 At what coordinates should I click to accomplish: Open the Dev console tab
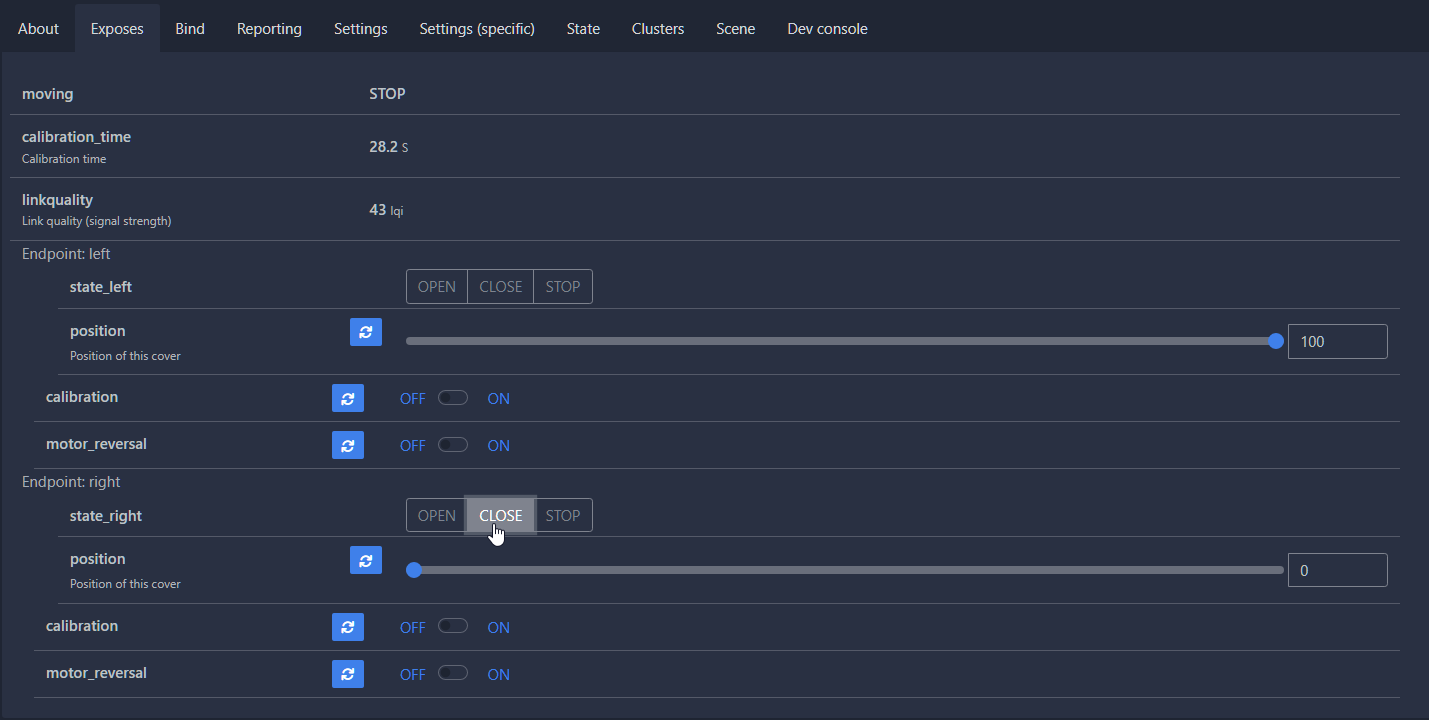(x=827, y=28)
